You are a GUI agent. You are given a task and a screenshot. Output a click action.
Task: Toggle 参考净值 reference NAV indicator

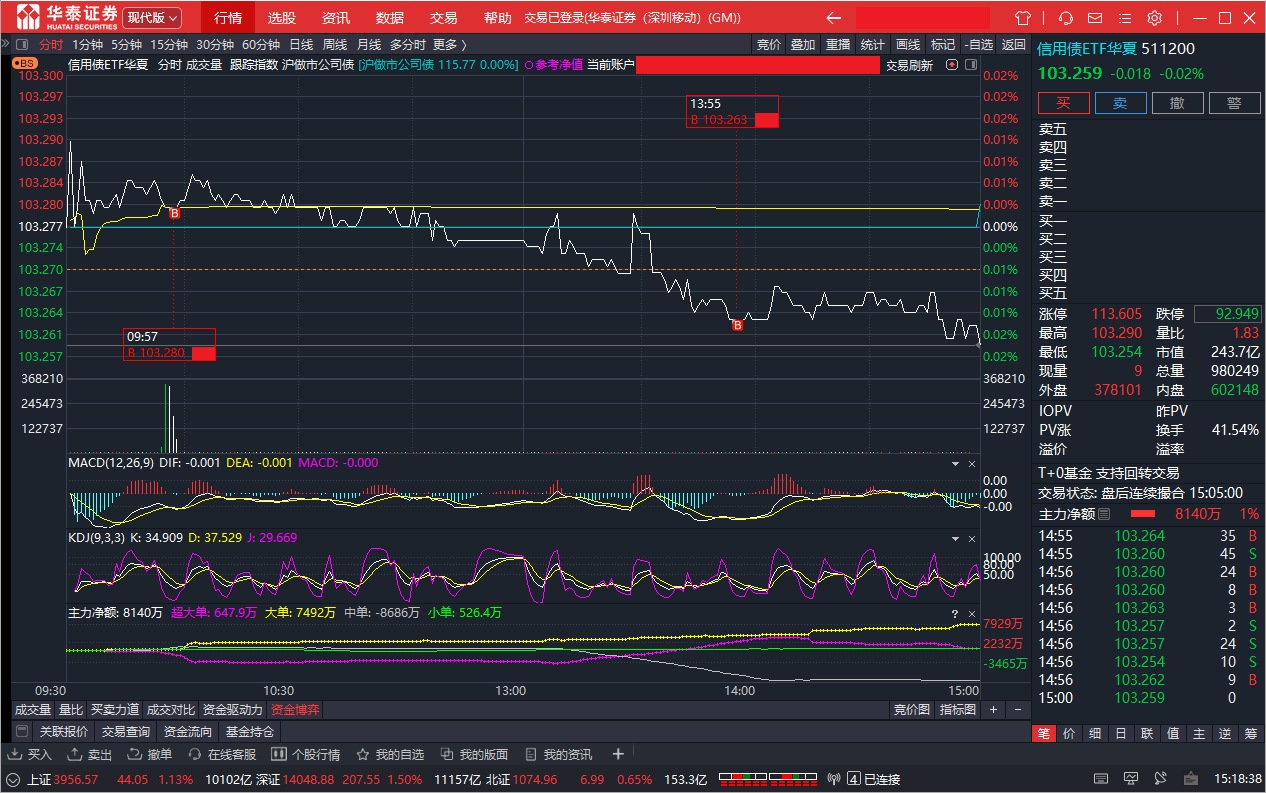click(x=554, y=65)
